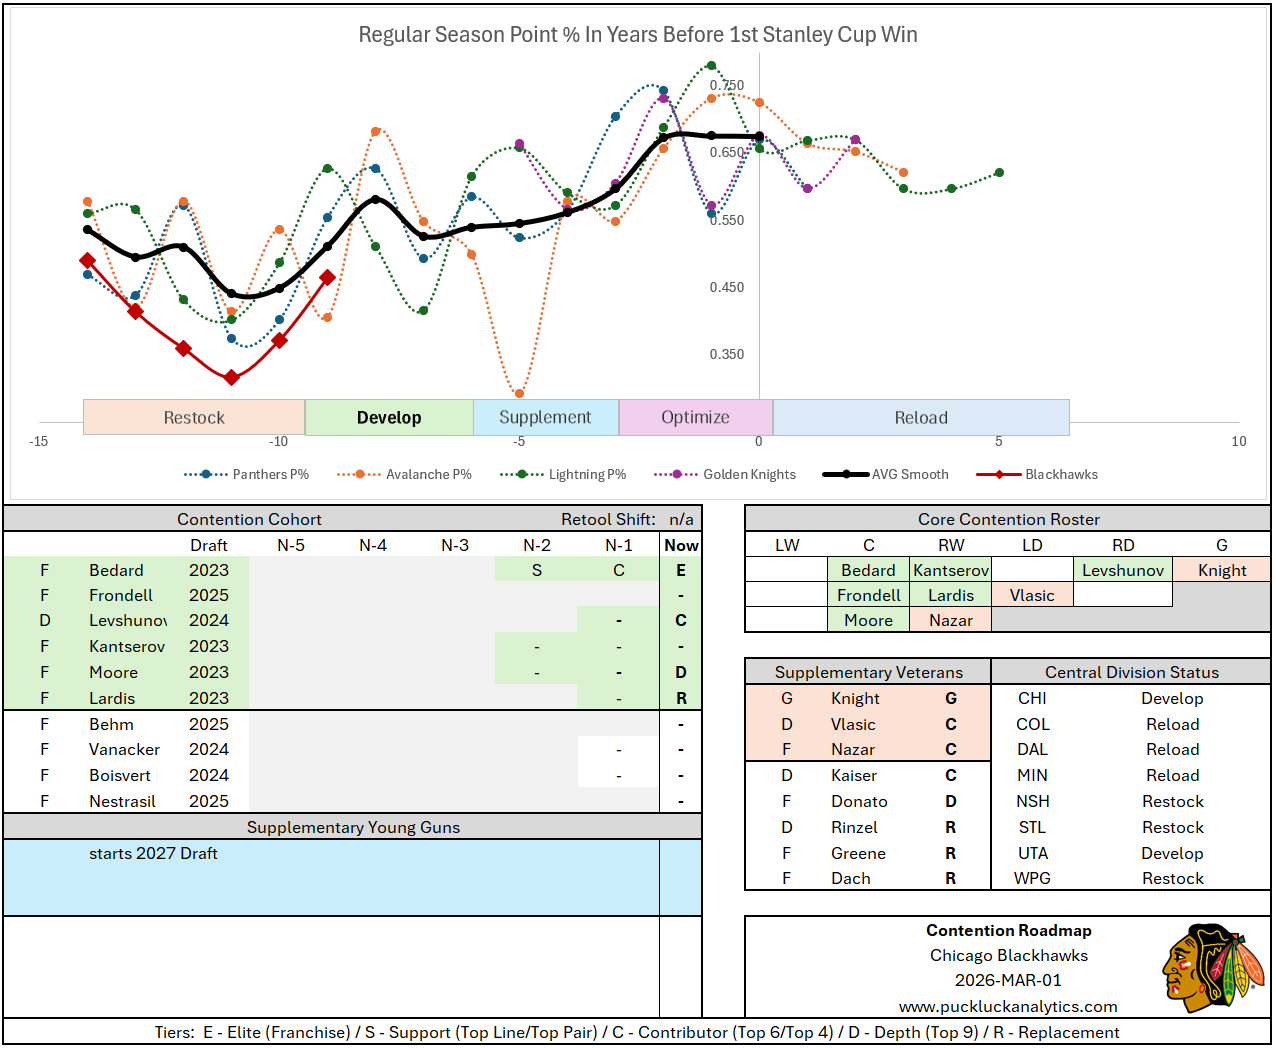Click the Levshunov RD roster cell
1276x1048 pixels.
click(x=1122, y=570)
